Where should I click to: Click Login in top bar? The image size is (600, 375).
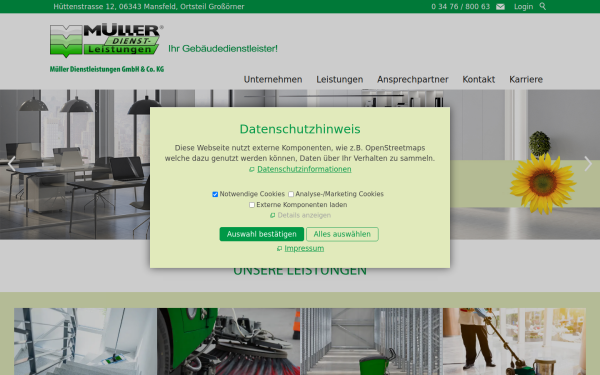[523, 7]
